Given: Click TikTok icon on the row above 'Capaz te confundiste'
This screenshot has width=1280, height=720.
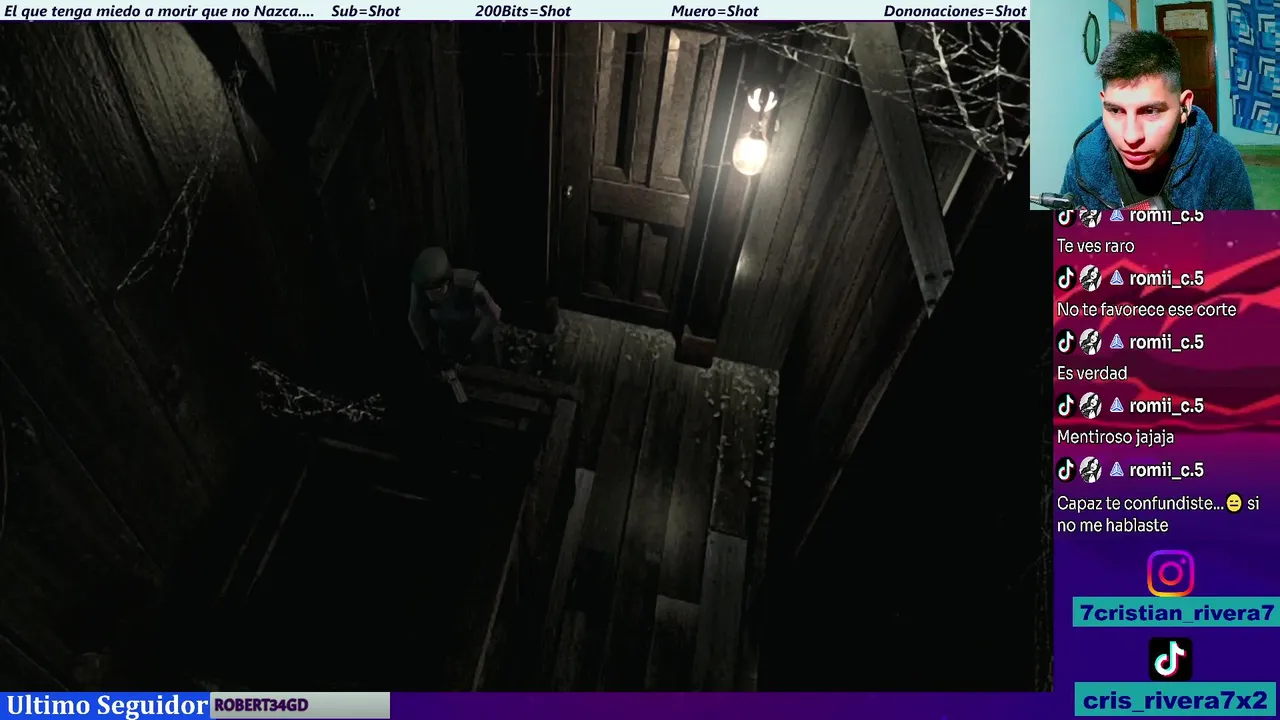Looking at the screenshot, I should pyautogui.click(x=1065, y=470).
